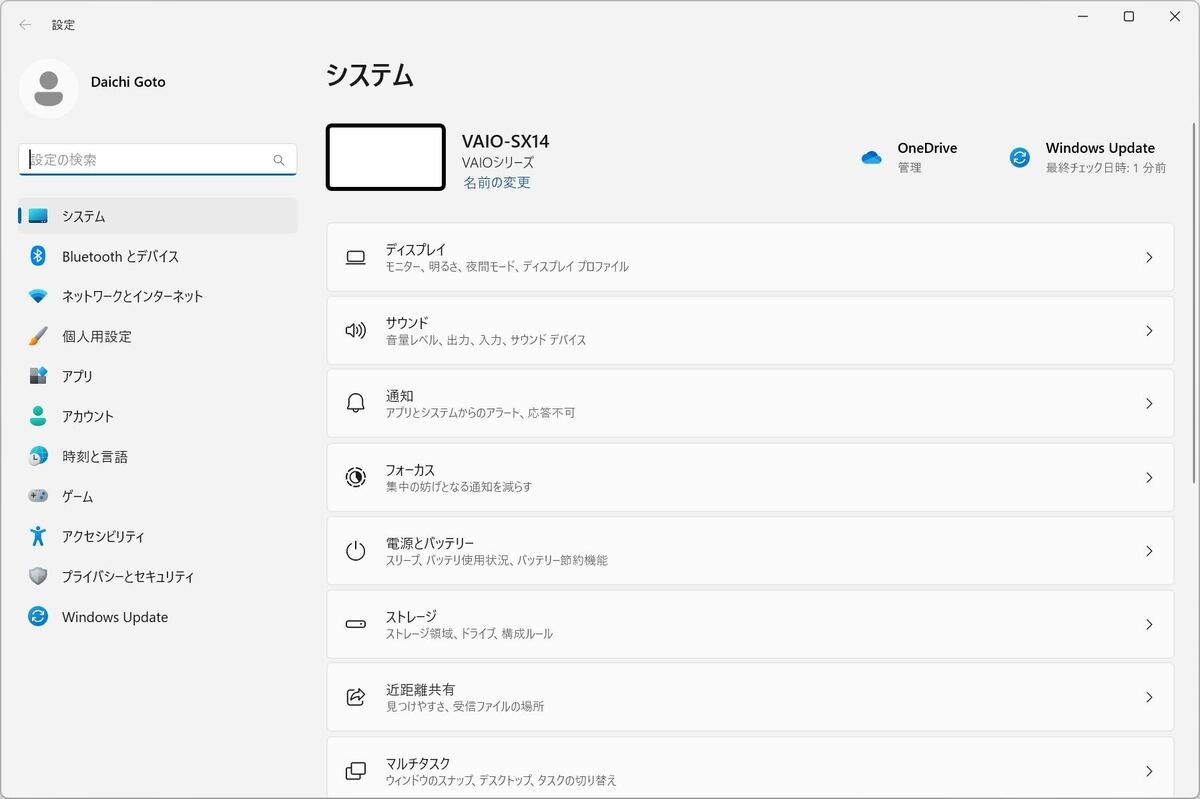The height and width of the screenshot is (799, 1200).
Task: Click the 設定の検索 search box
Action: [158, 160]
